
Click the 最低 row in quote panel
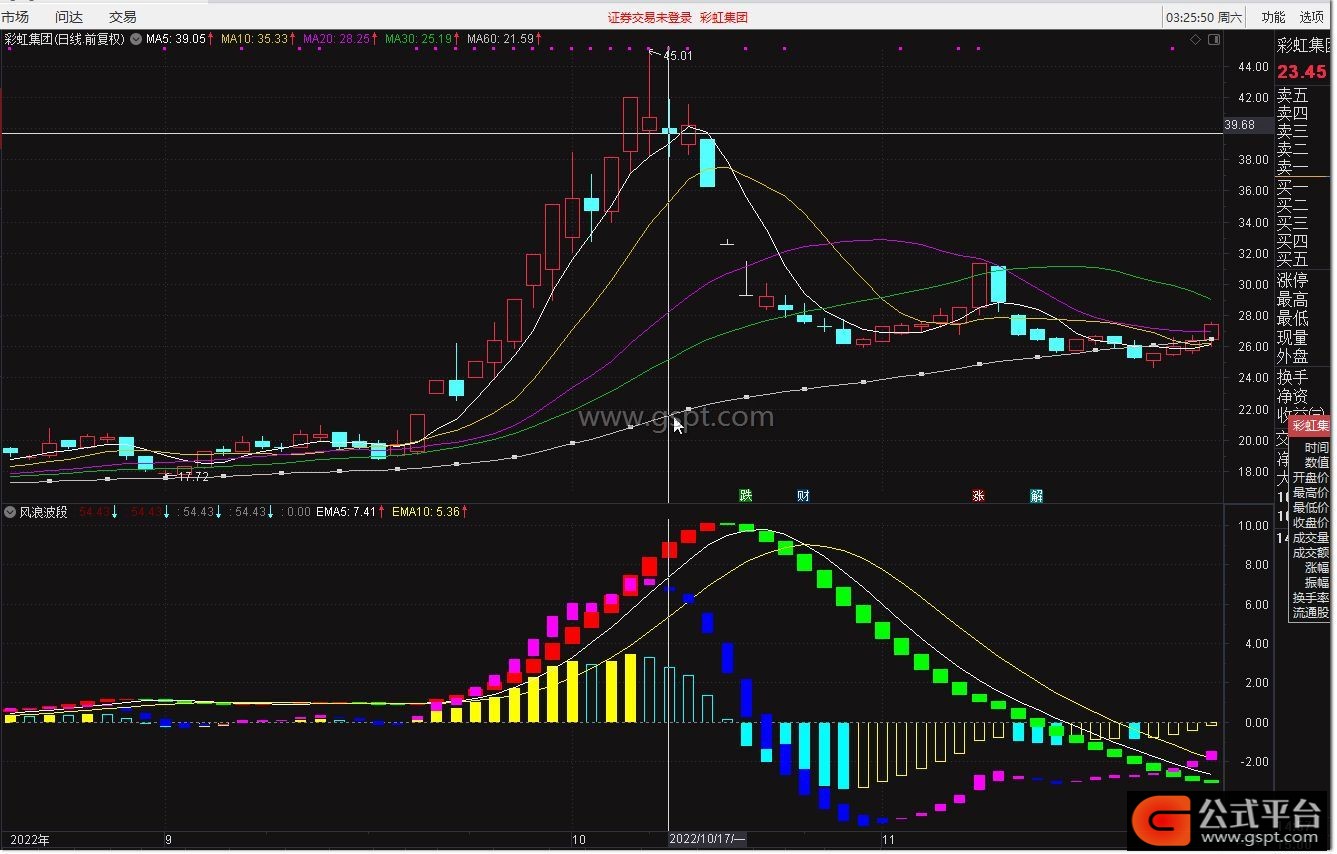click(x=1292, y=319)
